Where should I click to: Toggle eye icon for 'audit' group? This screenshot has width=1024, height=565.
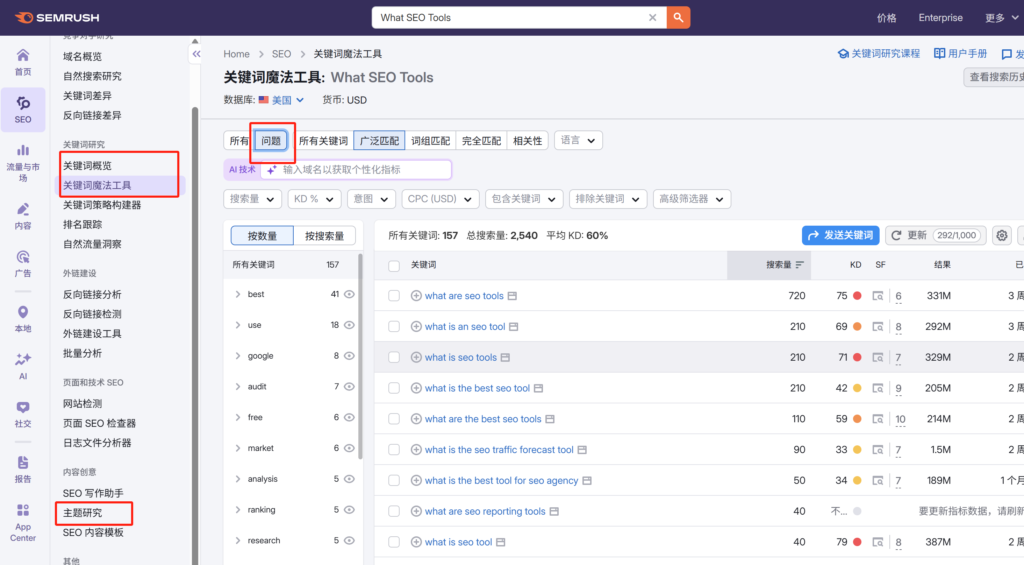349,387
